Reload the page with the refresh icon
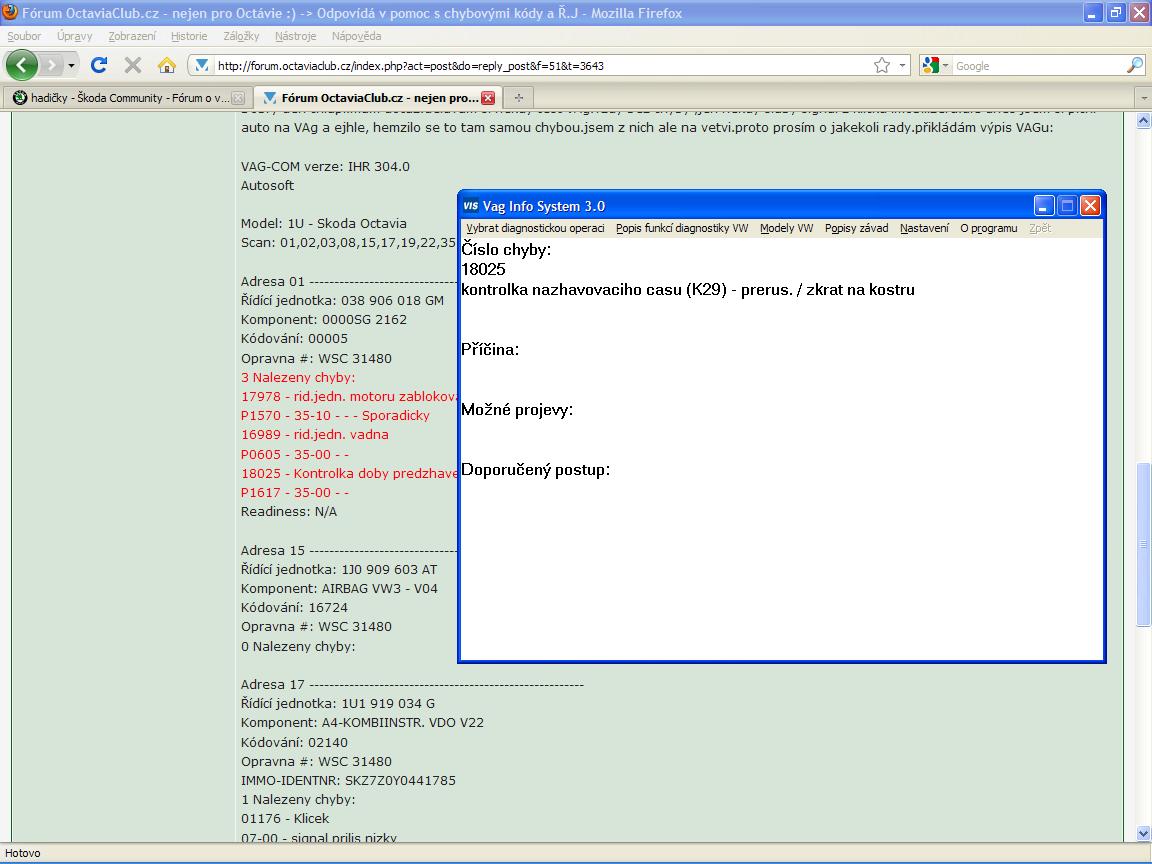The width and height of the screenshot is (1152, 864). pyautogui.click(x=99, y=65)
